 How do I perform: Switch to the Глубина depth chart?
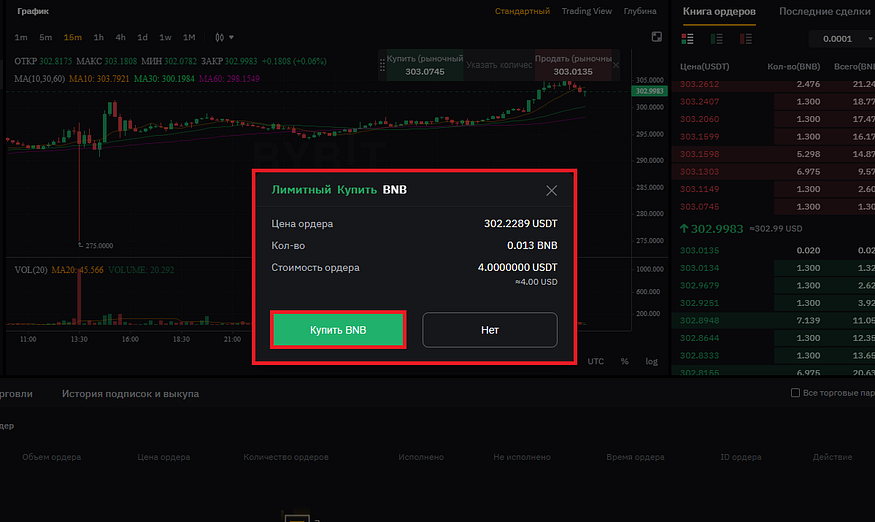[640, 11]
